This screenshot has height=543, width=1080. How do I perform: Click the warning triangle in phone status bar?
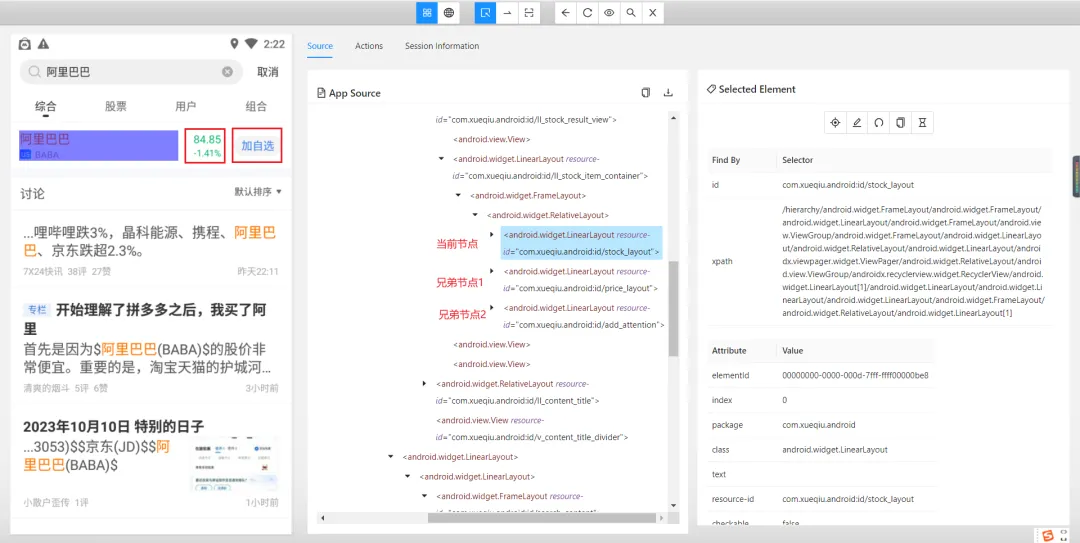coord(43,44)
